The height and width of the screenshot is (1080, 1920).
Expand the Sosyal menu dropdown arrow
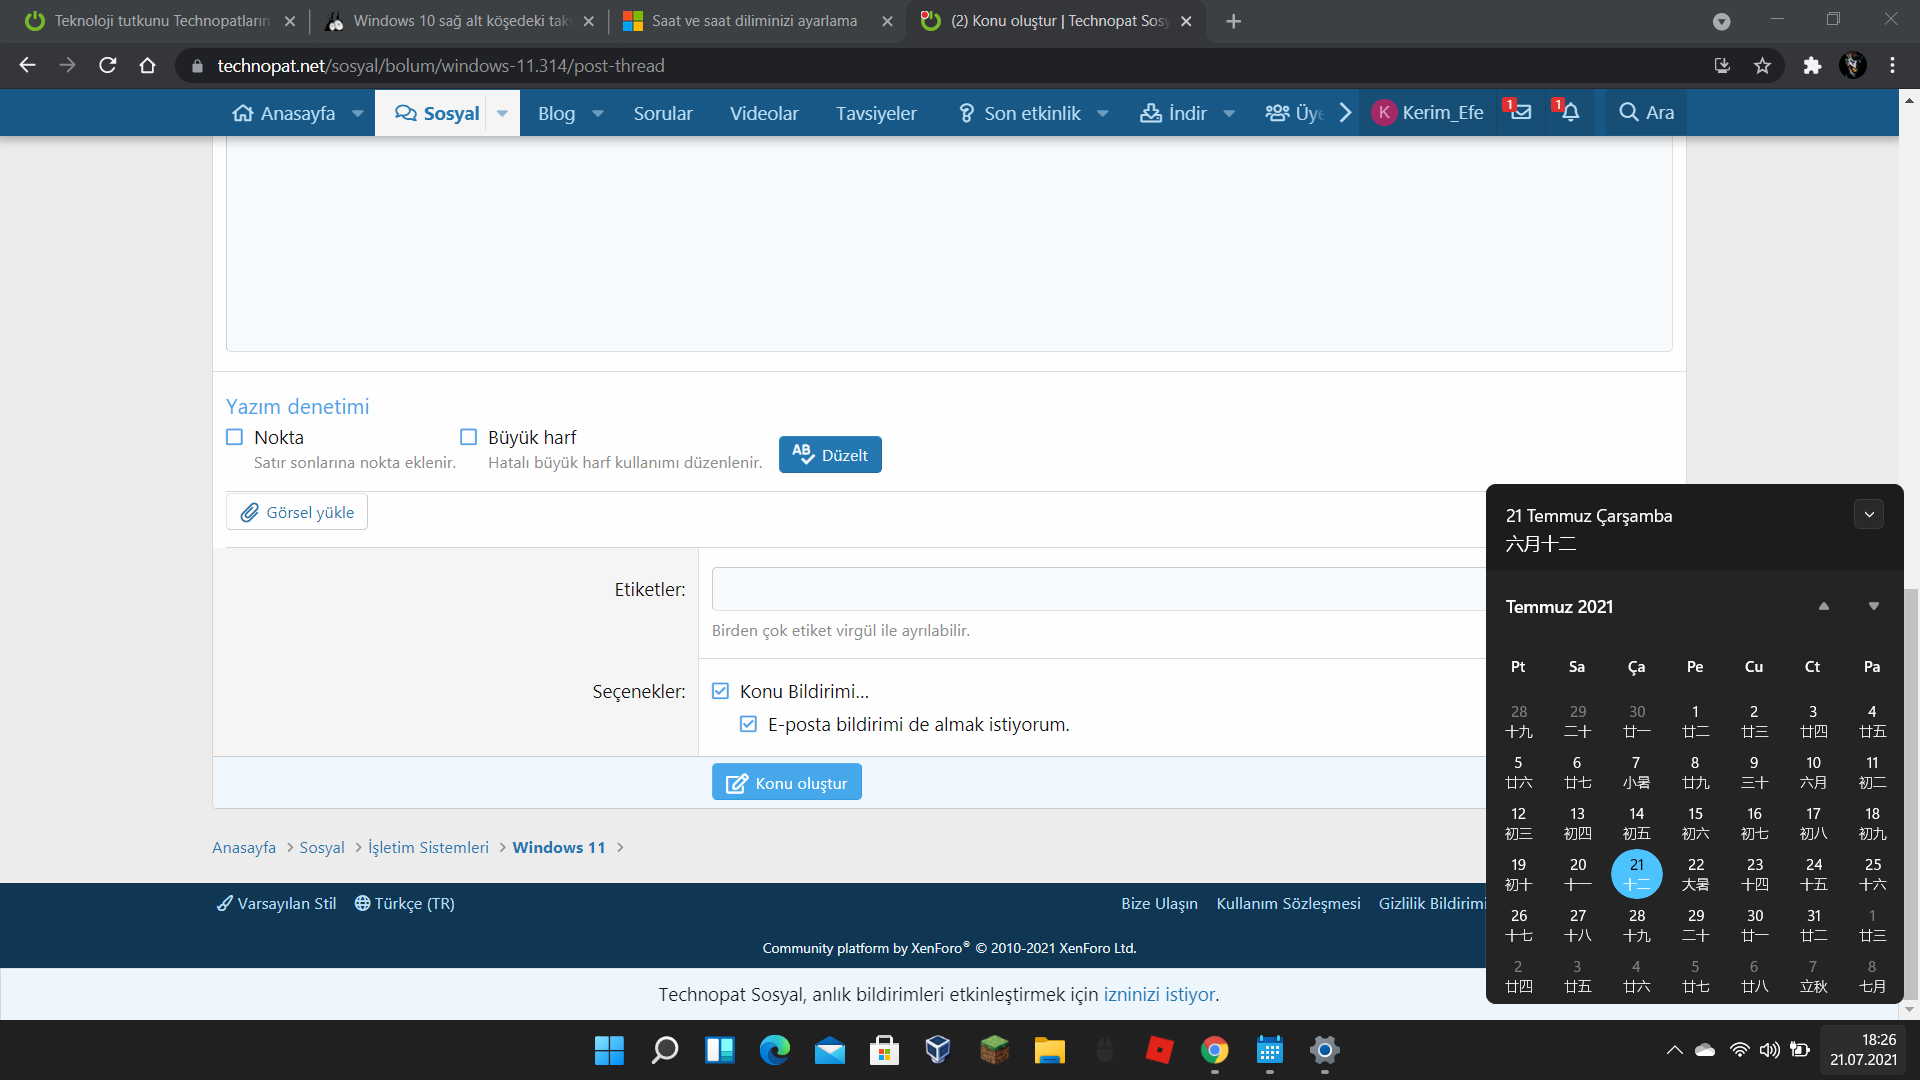click(x=502, y=113)
